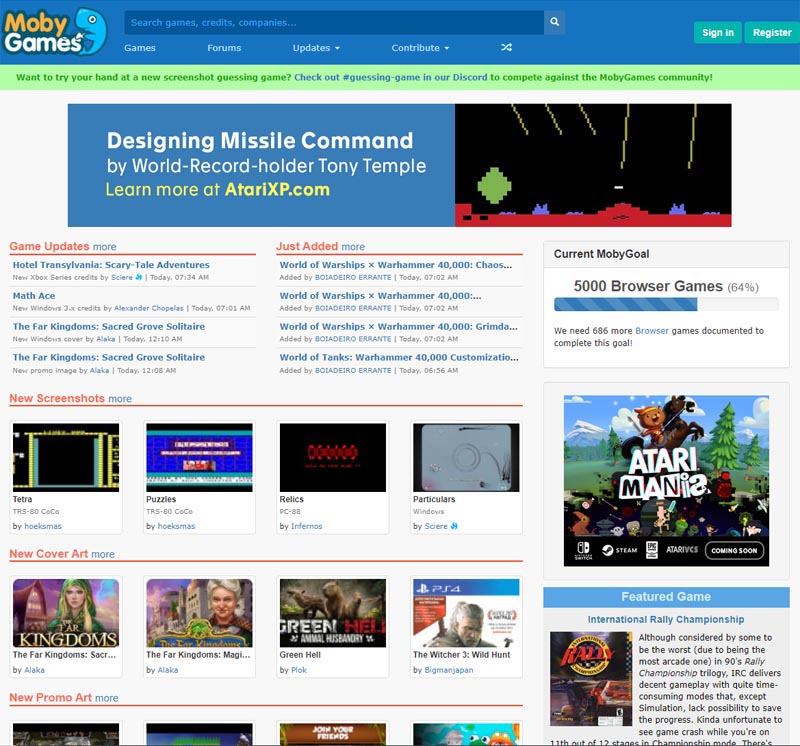Open the Atari Mania advertisement
Image resolution: width=800 pixels, height=746 pixels.
(x=666, y=481)
